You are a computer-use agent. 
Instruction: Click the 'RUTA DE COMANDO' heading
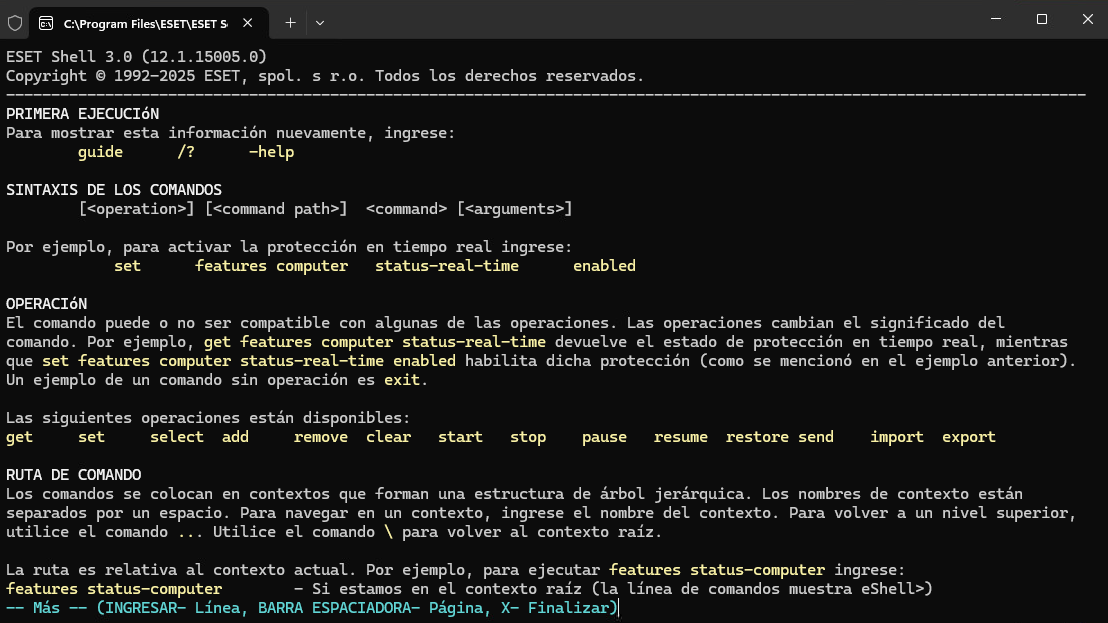point(73,475)
